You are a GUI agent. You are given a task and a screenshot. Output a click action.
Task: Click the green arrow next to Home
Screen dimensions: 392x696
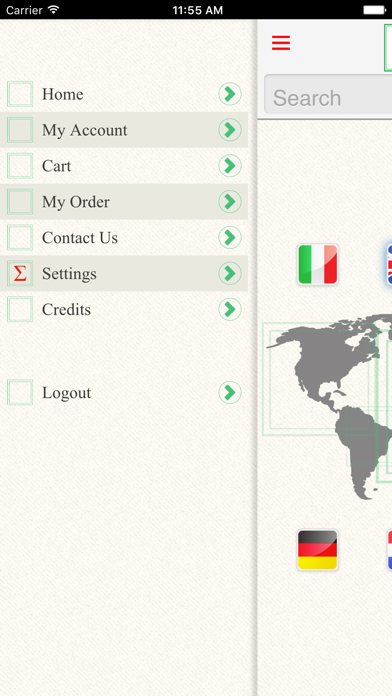[230, 94]
